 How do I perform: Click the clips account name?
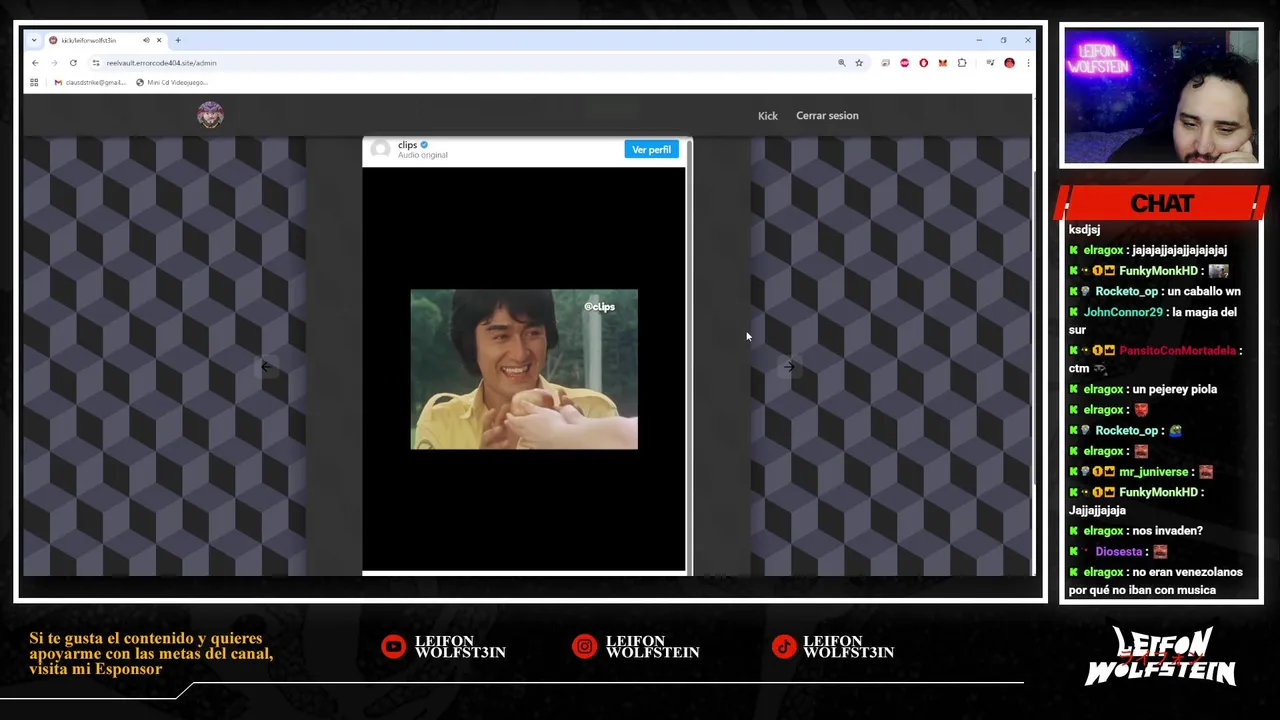pos(408,145)
